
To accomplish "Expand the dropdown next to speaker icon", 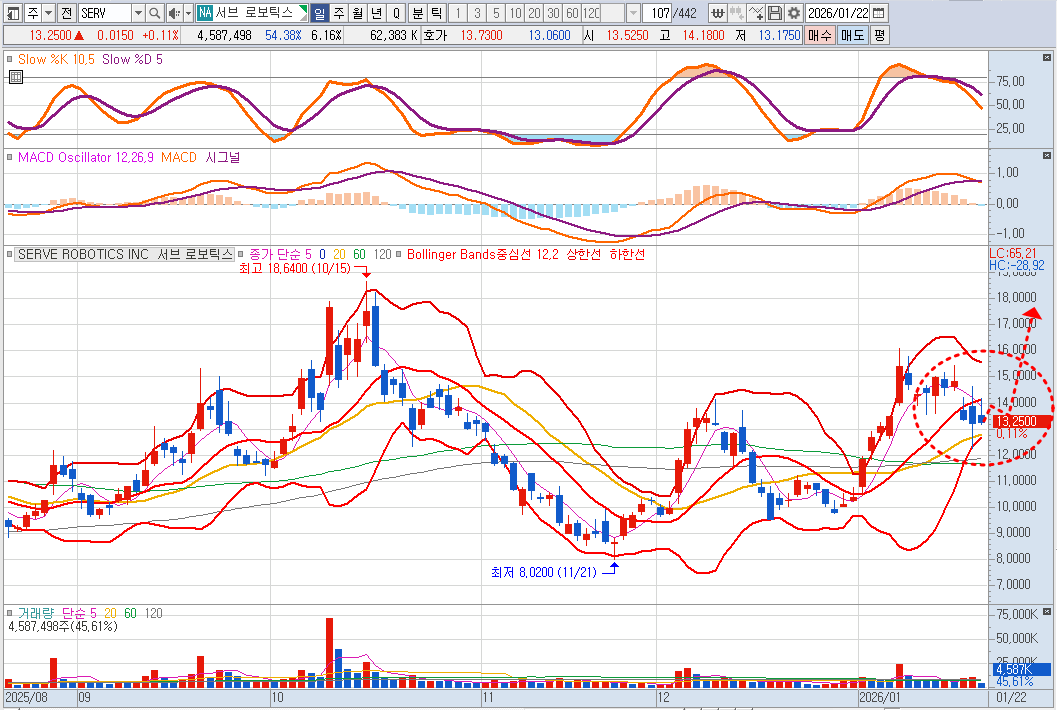I will click(187, 13).
